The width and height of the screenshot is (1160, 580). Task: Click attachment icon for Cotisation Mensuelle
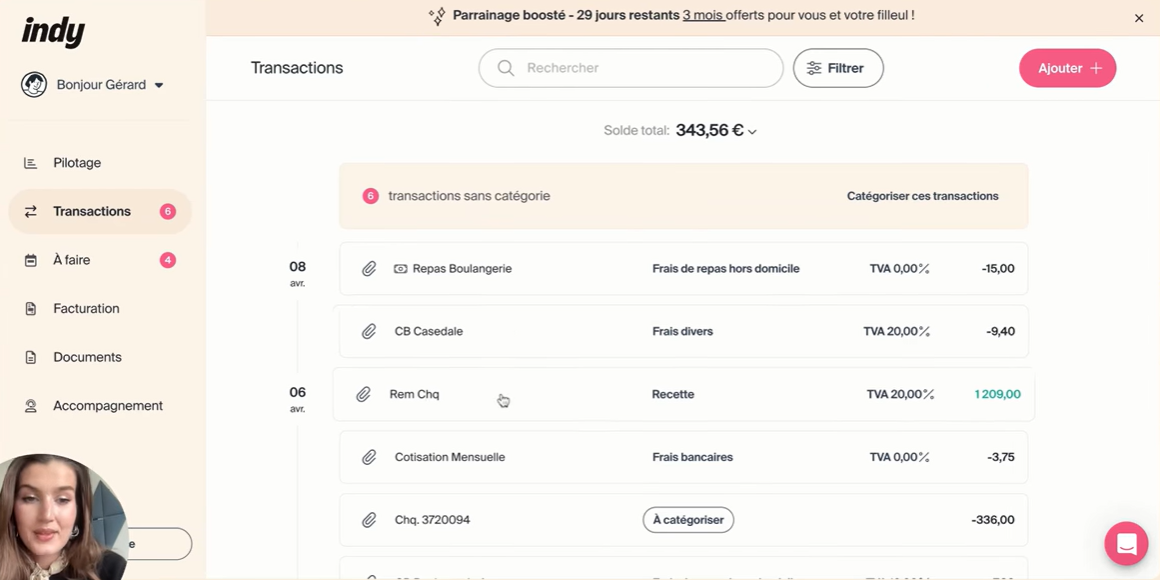pos(369,458)
